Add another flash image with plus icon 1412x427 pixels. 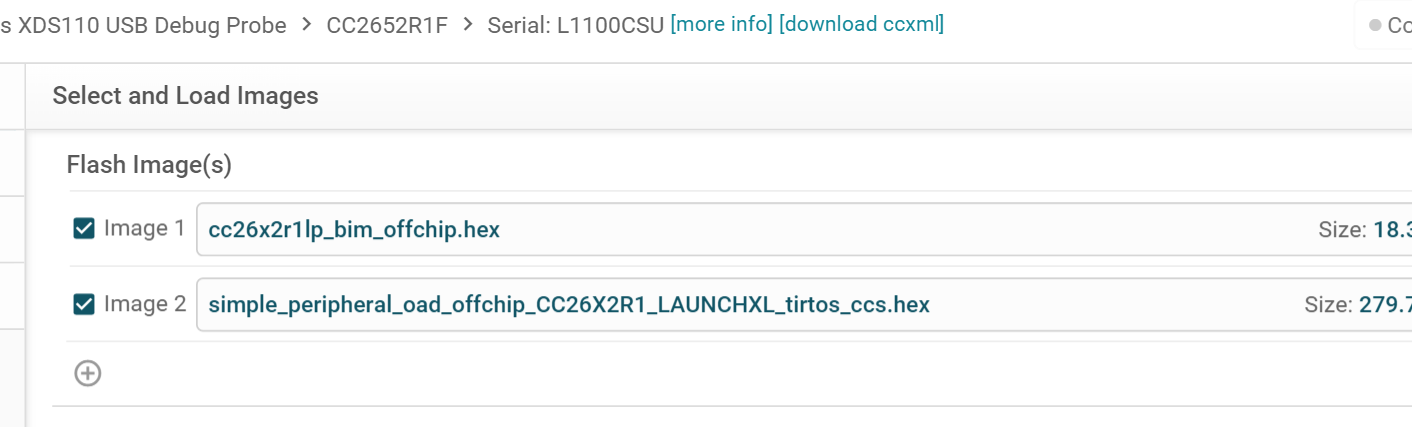[x=88, y=374]
